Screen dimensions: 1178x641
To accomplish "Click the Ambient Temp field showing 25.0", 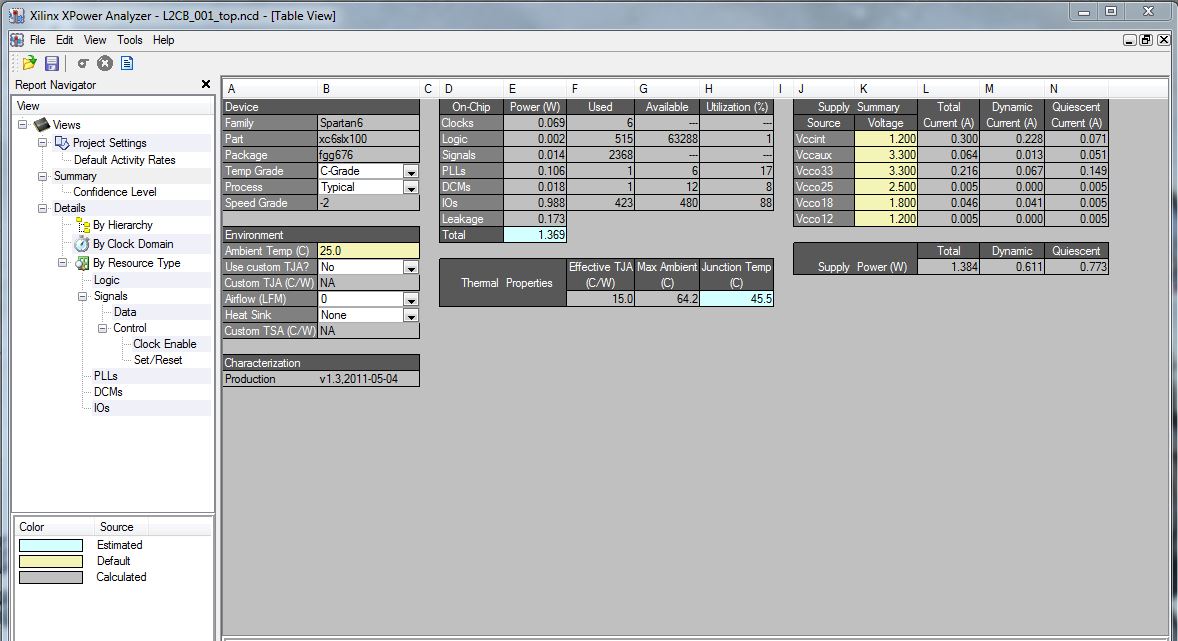I will point(368,251).
